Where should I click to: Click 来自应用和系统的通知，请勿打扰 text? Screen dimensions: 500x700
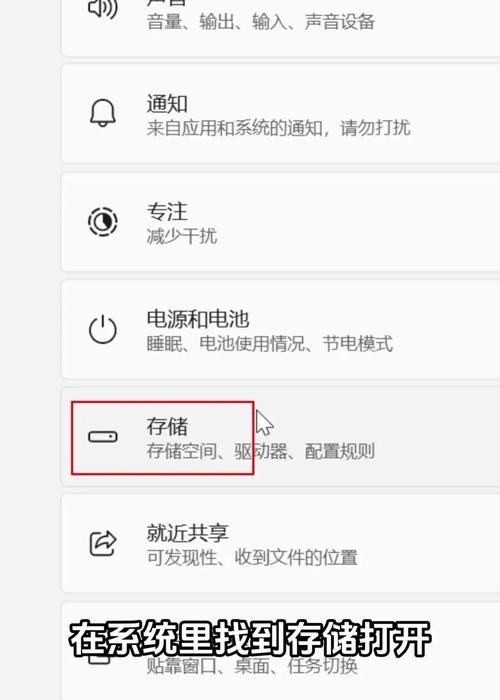pos(279,129)
